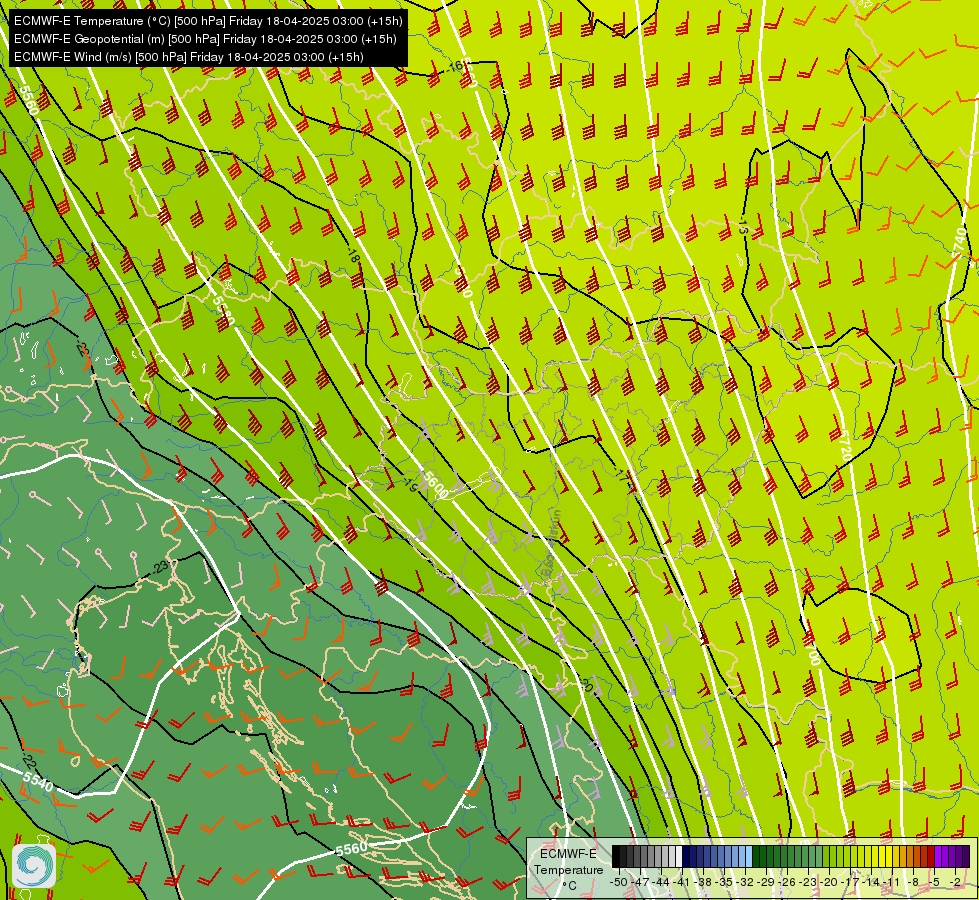Click the light blue swatch above -32
979x900 pixels.
(x=749, y=856)
